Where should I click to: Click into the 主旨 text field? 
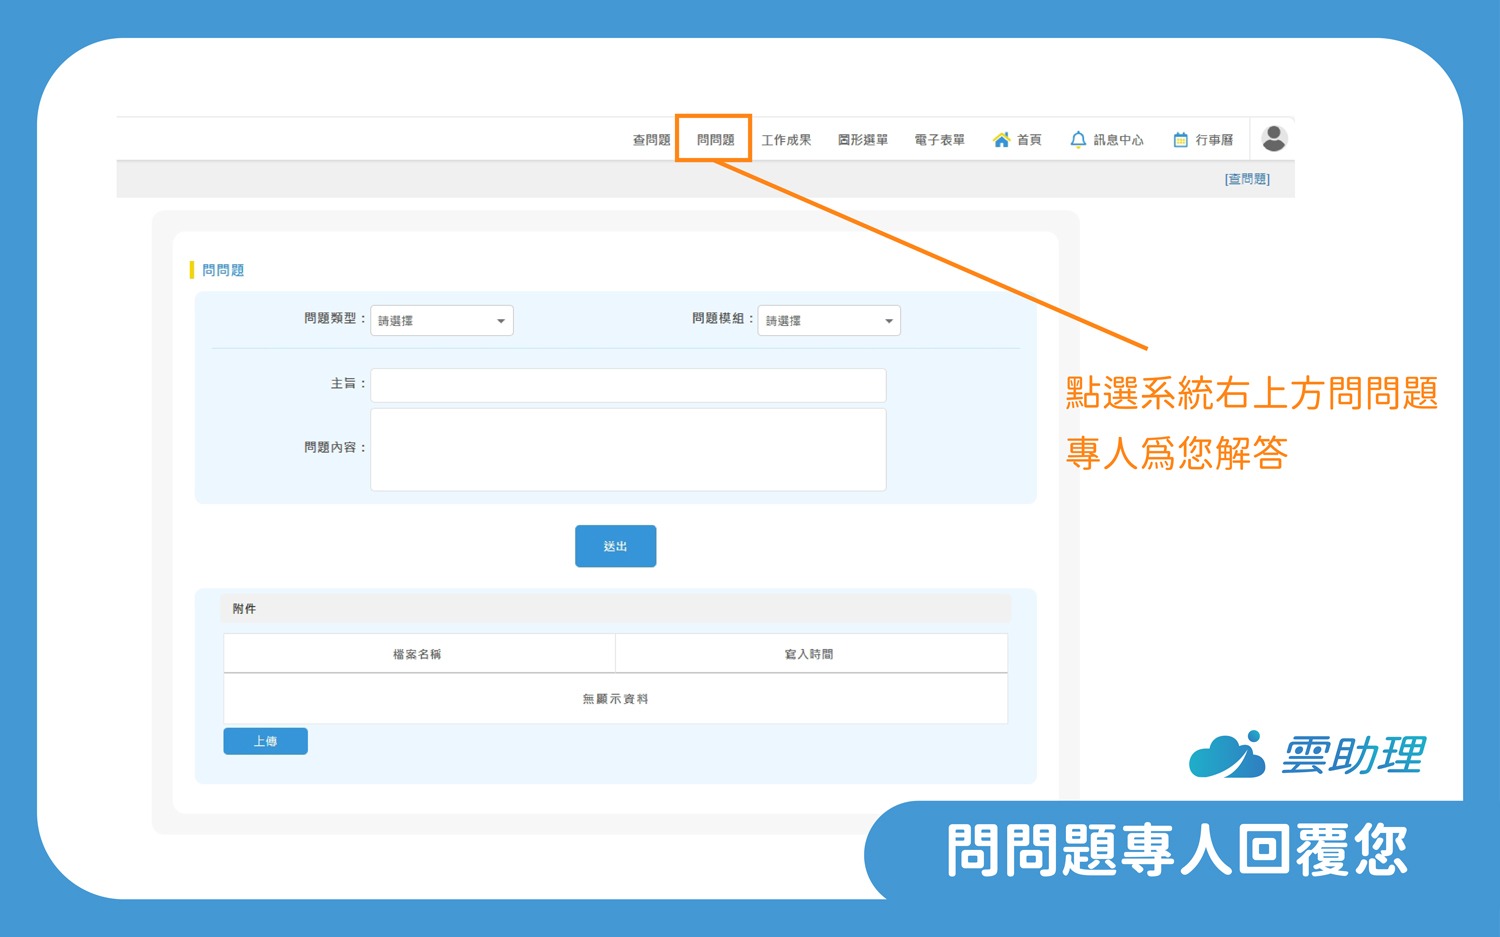pos(628,385)
